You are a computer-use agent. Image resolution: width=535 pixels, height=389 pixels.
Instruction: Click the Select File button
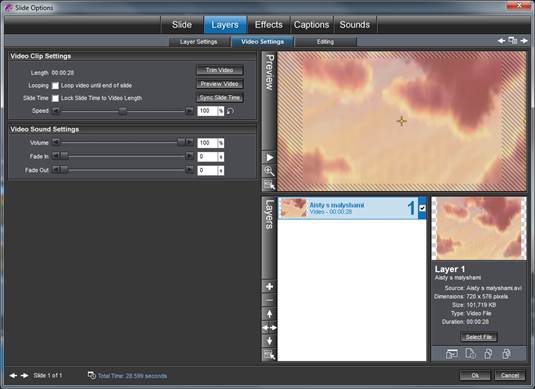point(479,337)
